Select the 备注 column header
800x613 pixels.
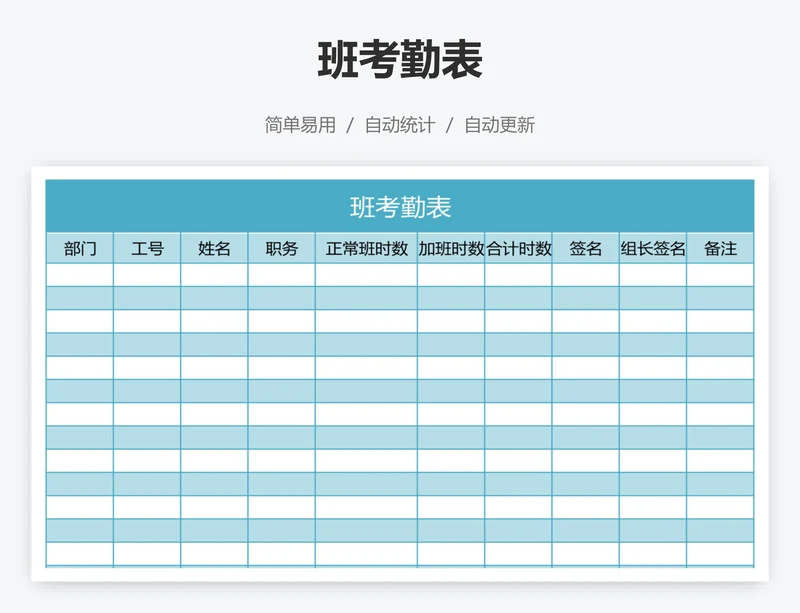[720, 249]
